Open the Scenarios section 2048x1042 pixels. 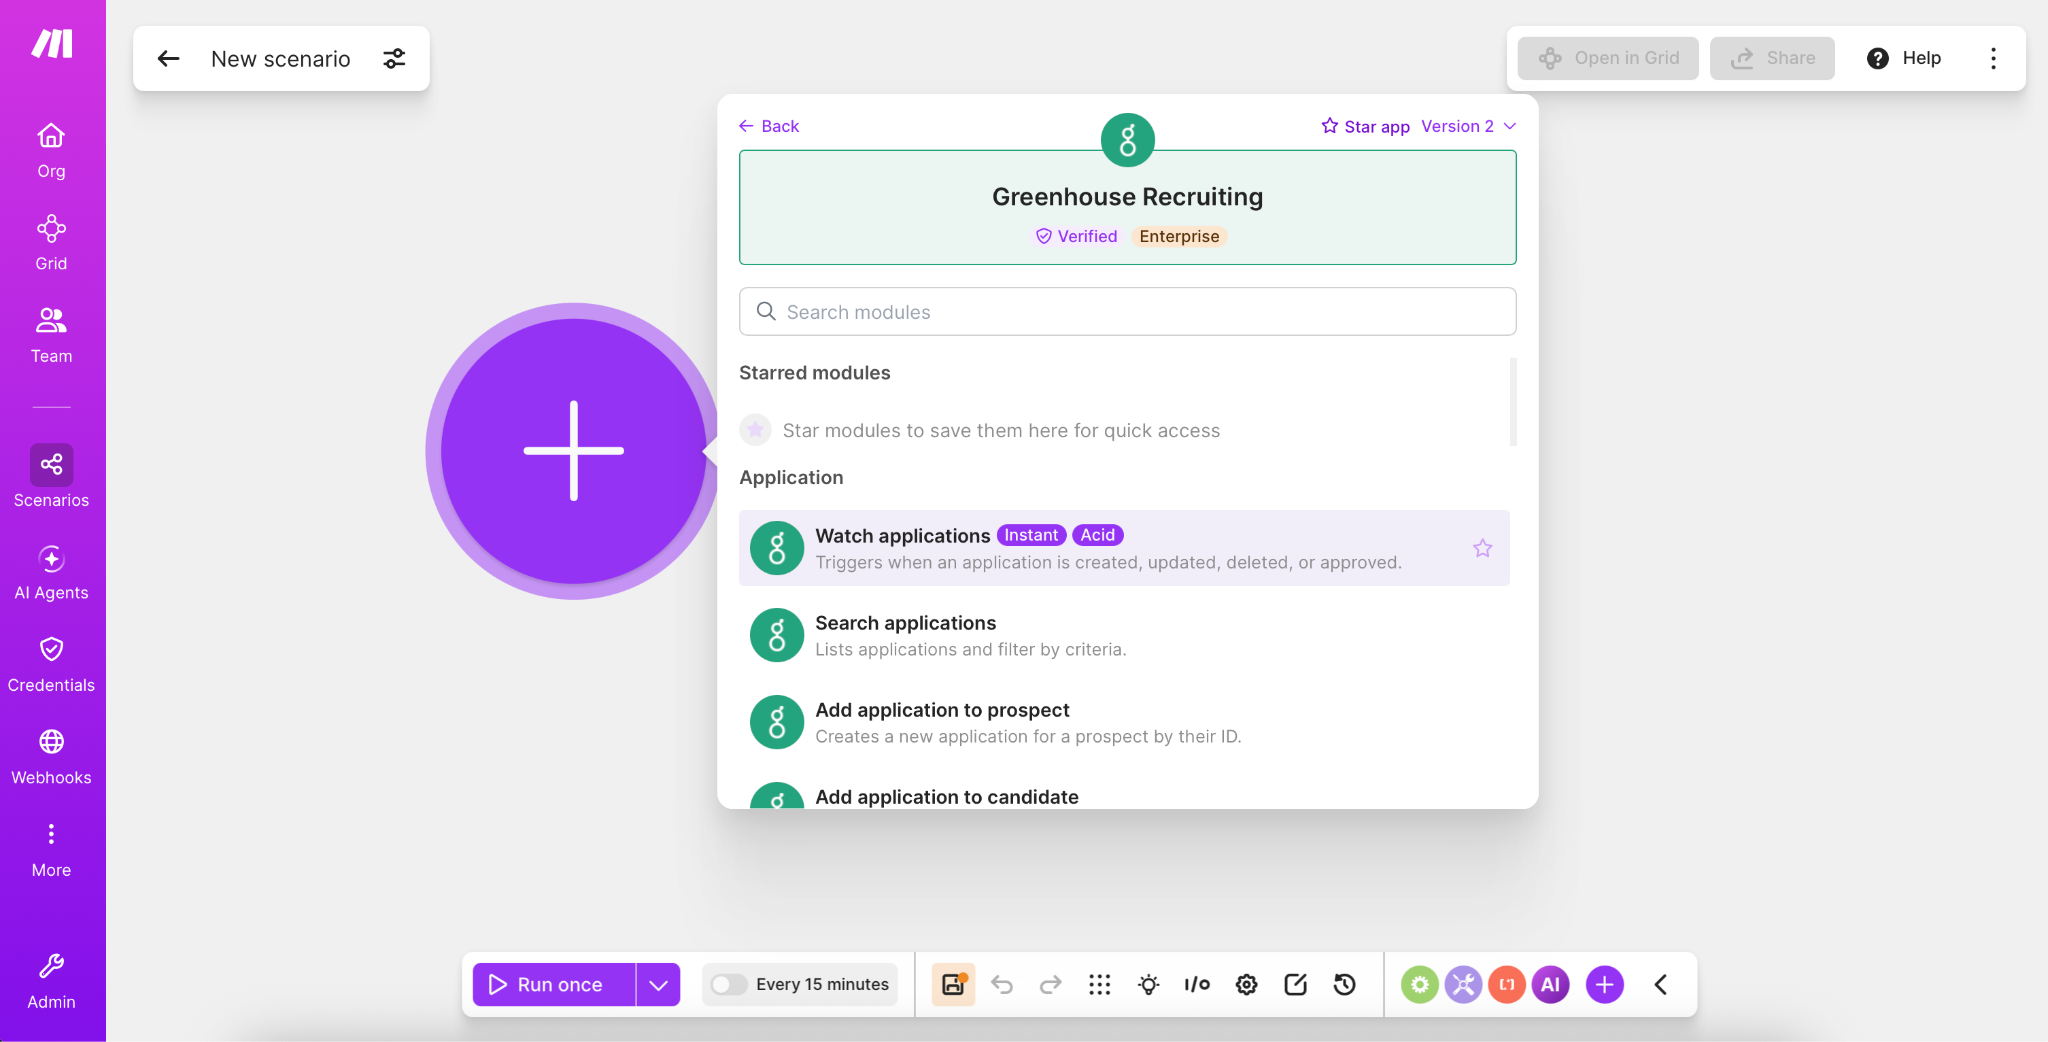pyautogui.click(x=51, y=477)
